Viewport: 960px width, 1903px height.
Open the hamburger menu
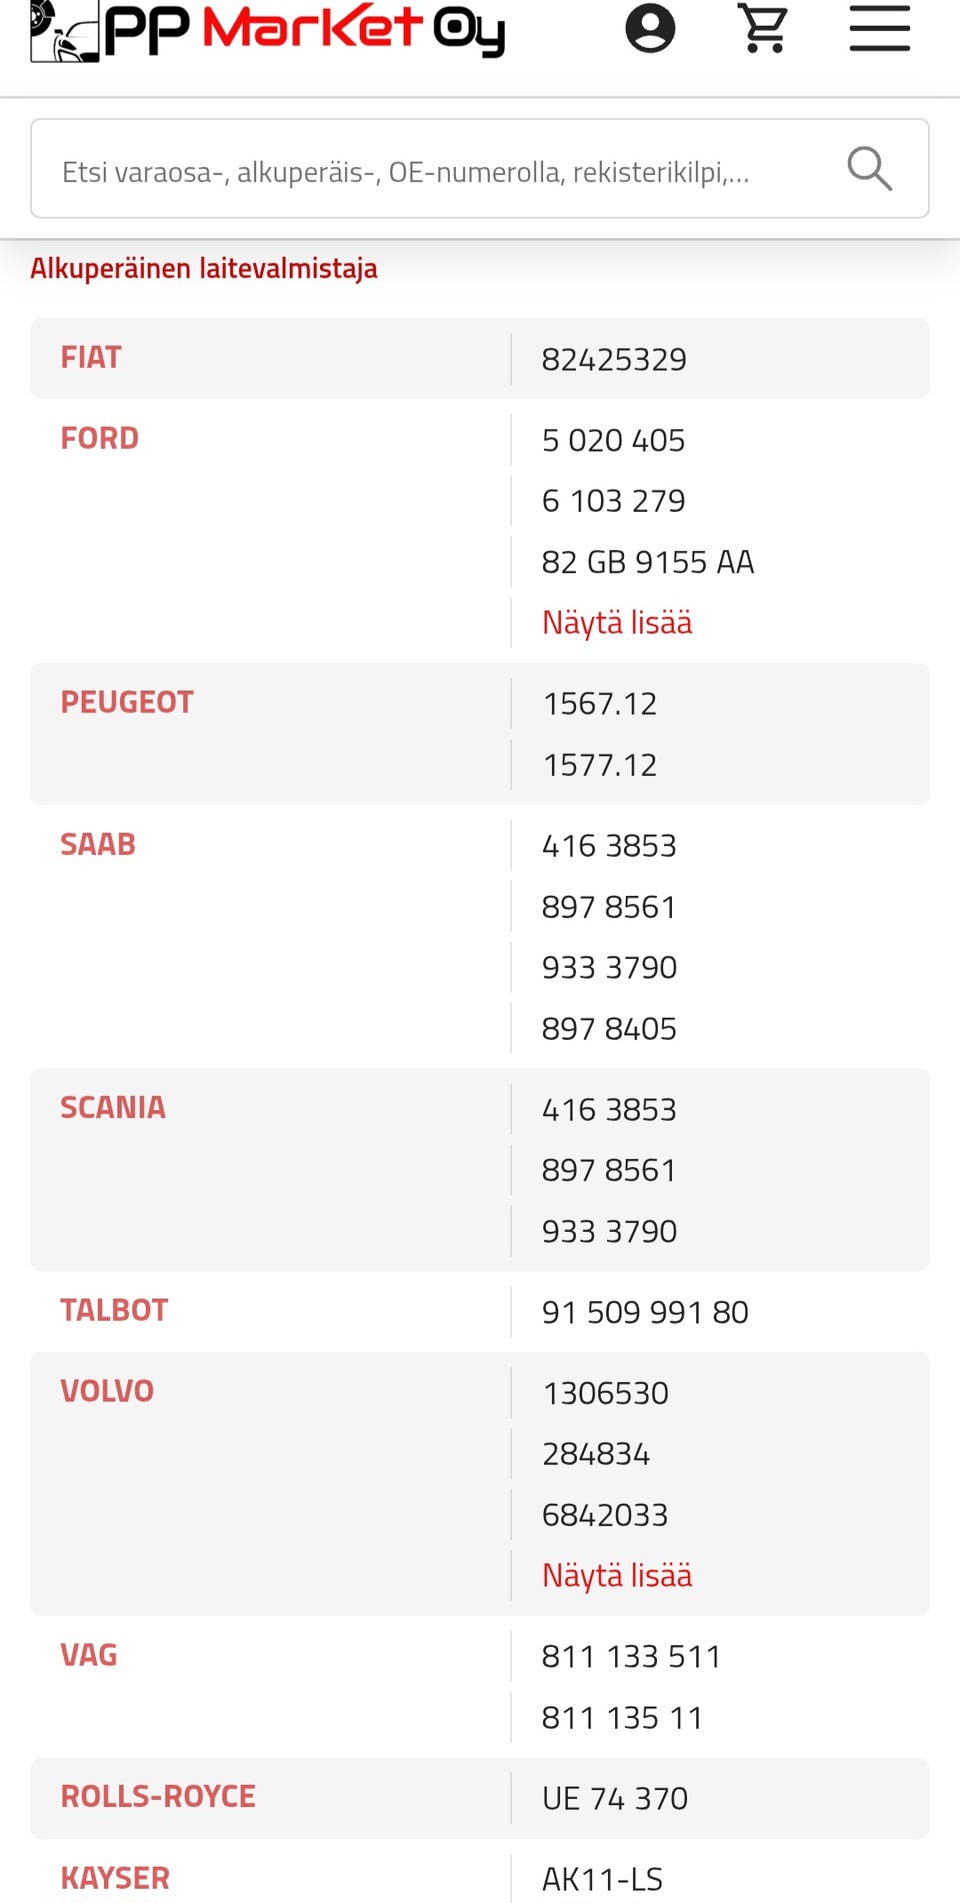coord(880,28)
